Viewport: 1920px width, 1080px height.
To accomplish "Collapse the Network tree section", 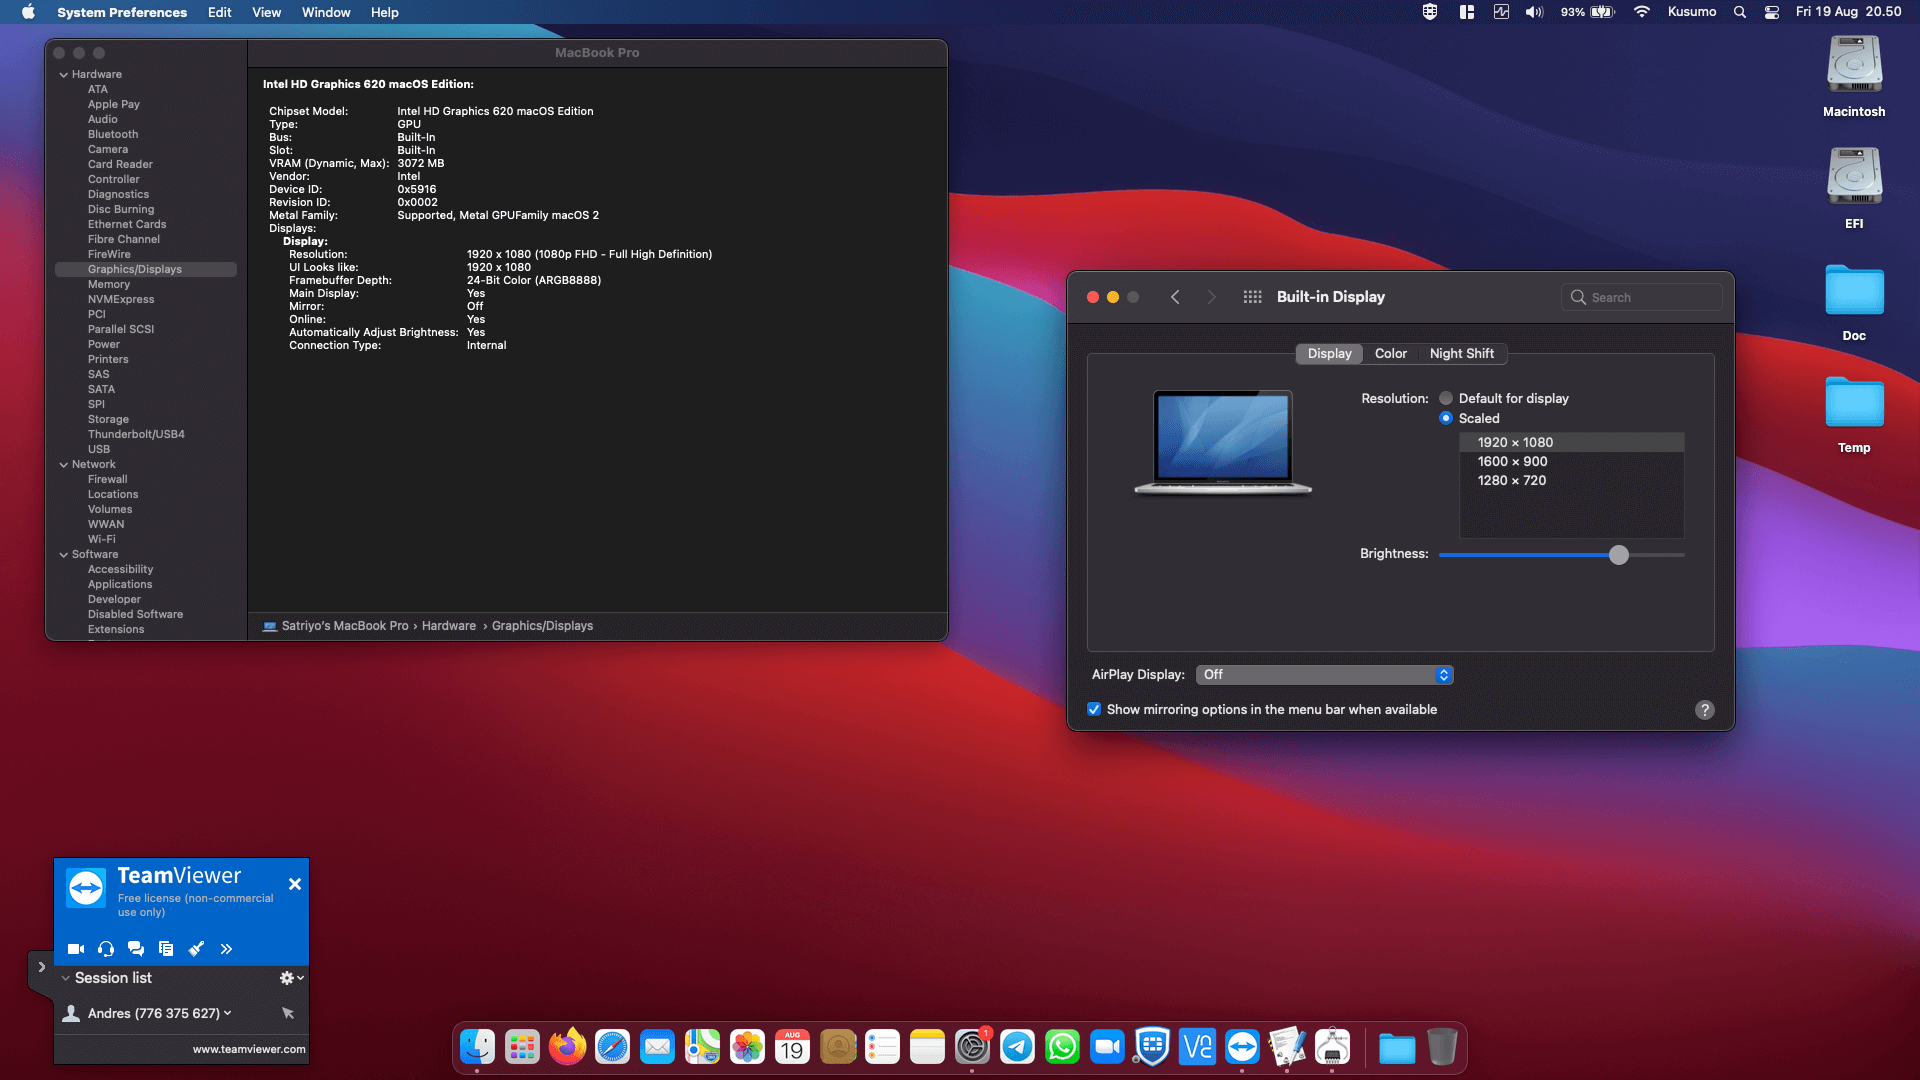I will click(x=64, y=465).
